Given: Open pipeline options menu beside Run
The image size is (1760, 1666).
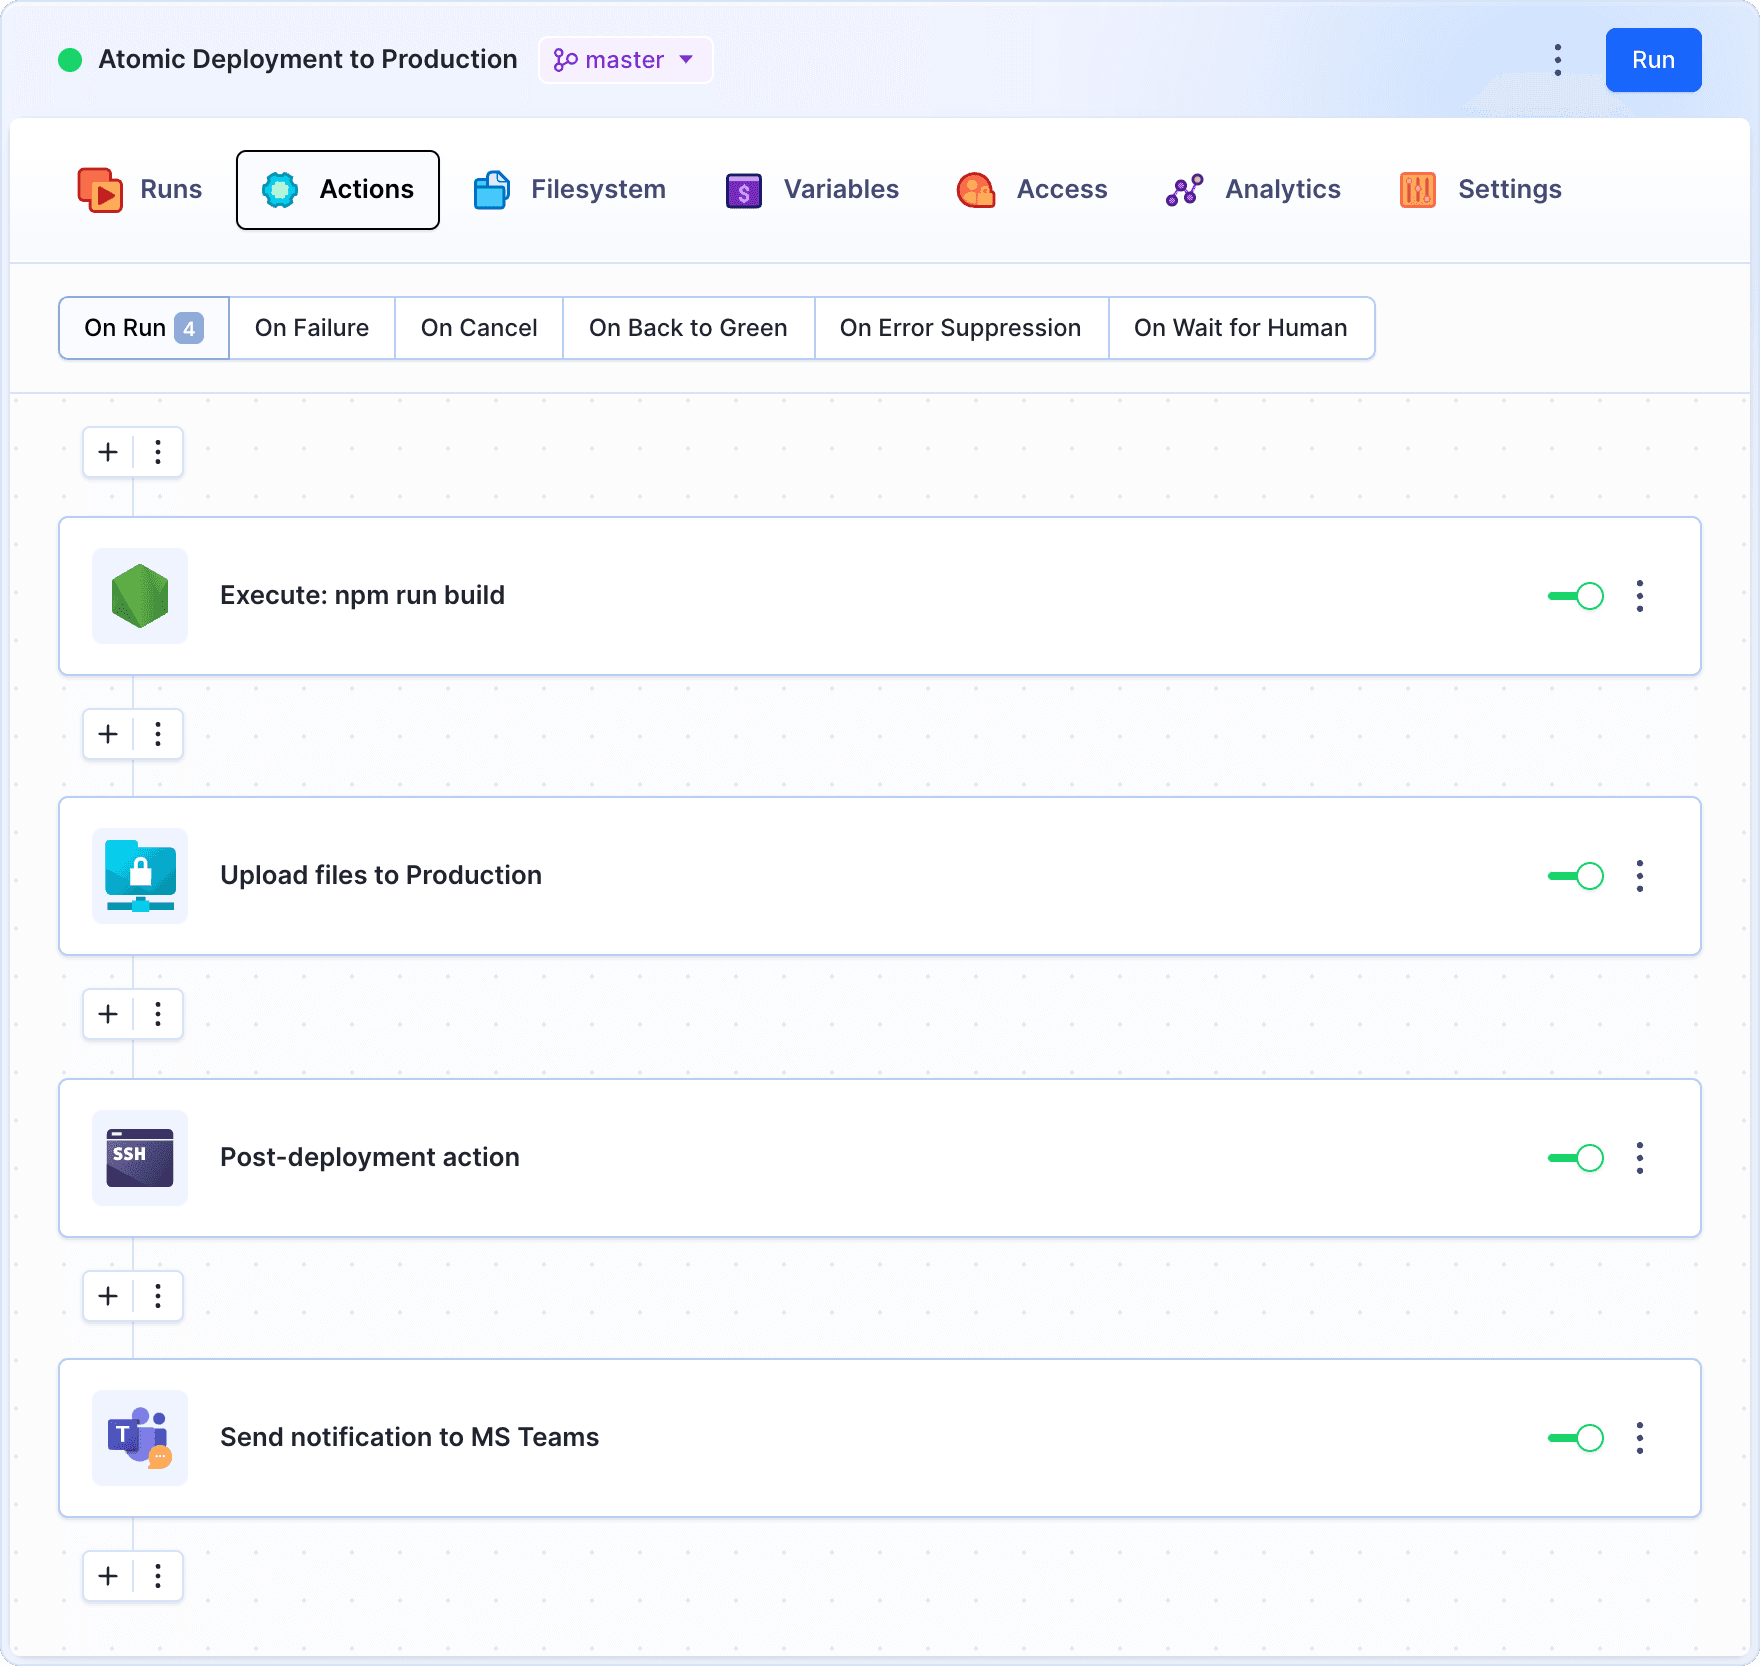Looking at the screenshot, I should 1558,60.
